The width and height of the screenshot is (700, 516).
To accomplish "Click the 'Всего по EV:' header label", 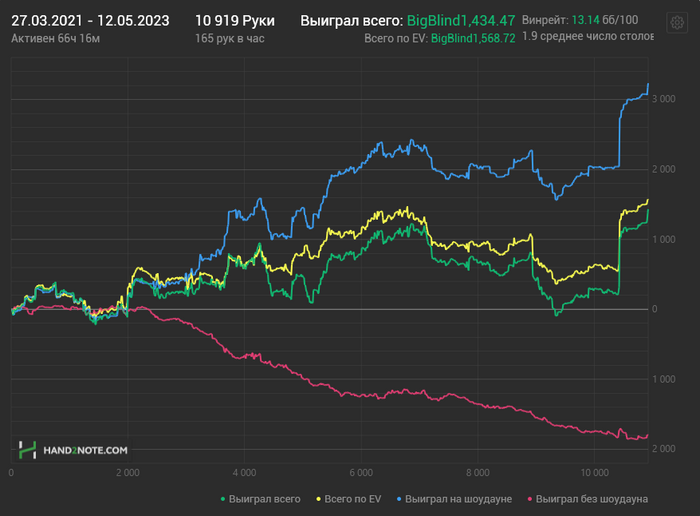I will point(396,39).
